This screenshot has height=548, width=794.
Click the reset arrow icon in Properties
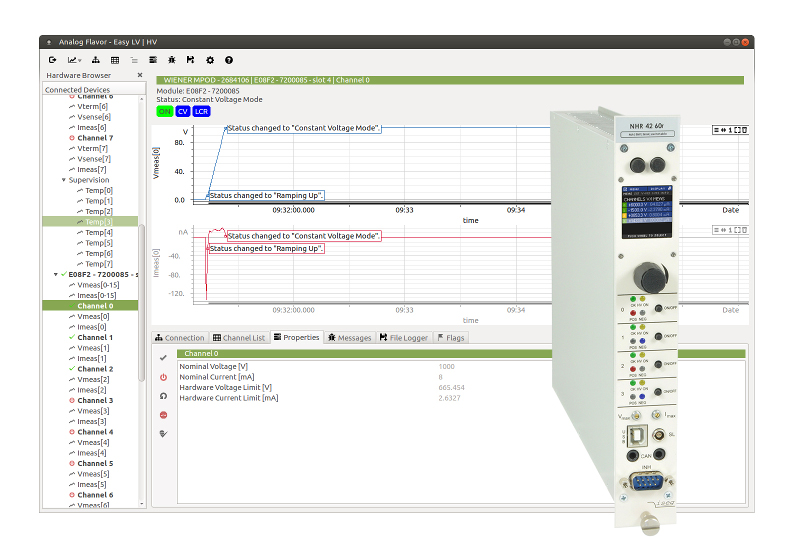tap(163, 396)
